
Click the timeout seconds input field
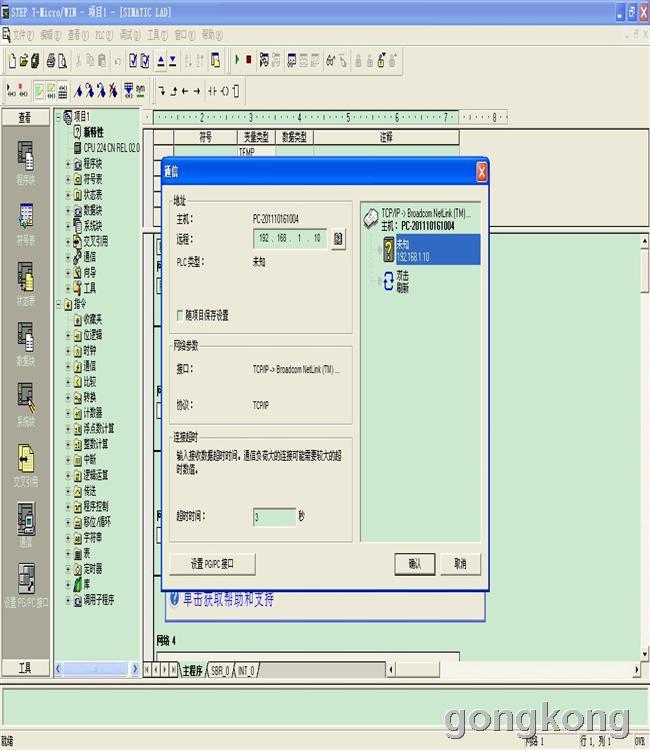pos(275,518)
